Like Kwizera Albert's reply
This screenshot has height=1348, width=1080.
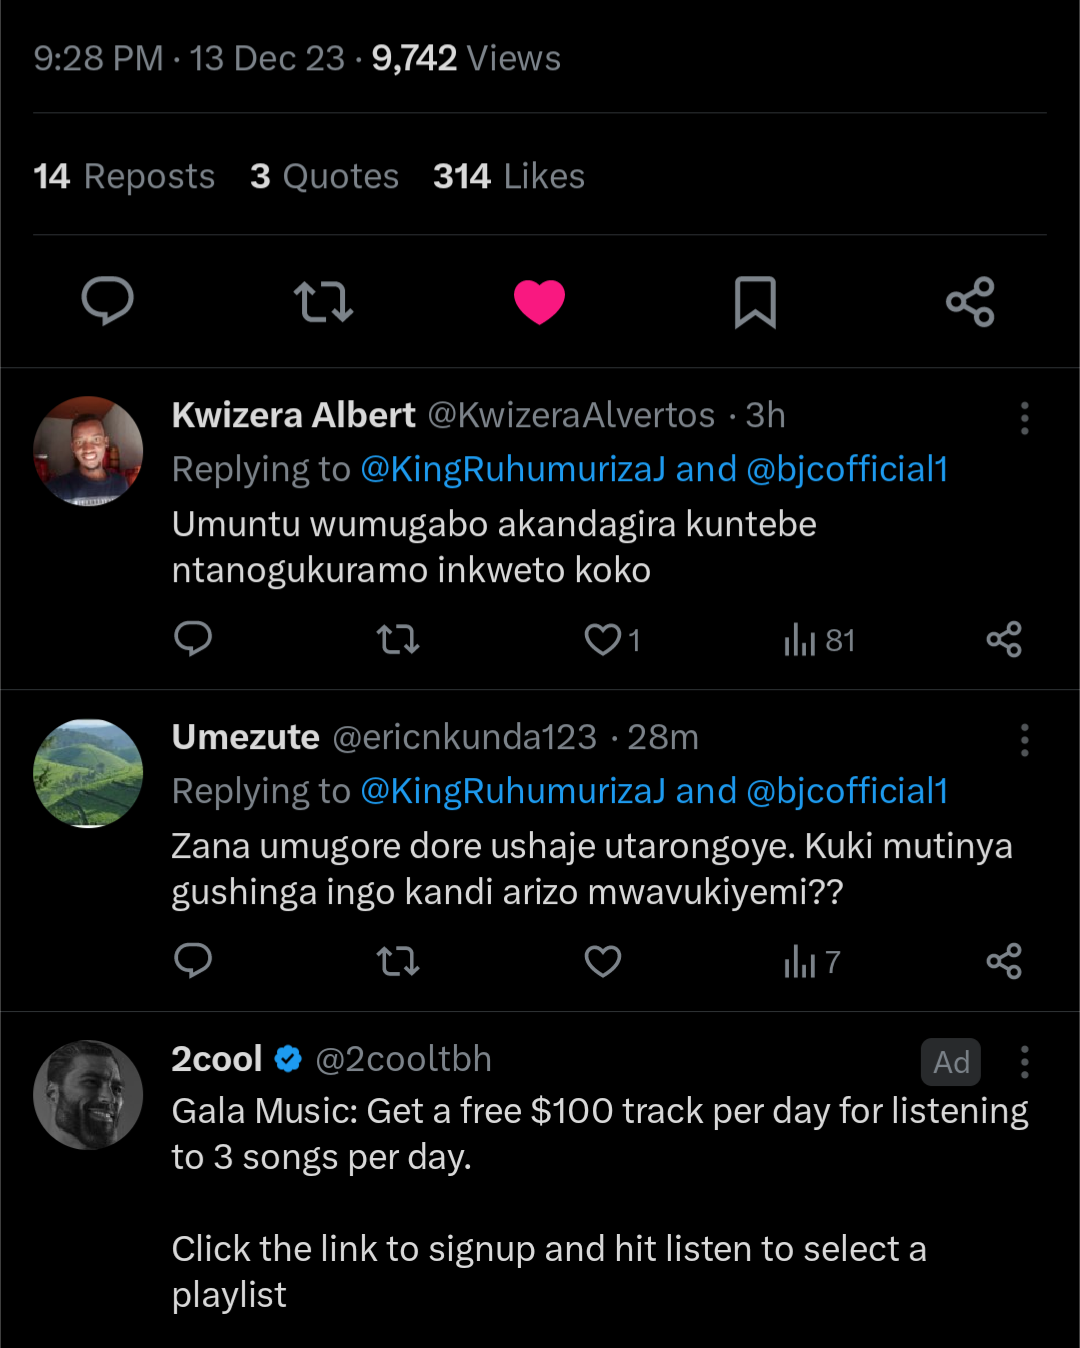coord(603,639)
